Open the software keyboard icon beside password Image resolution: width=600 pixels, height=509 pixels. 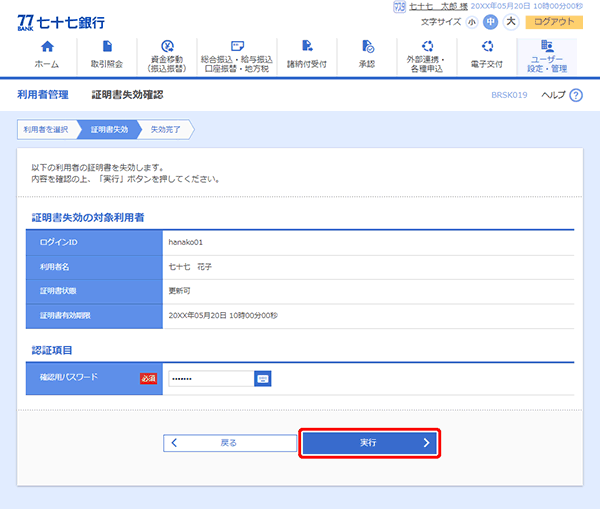click(262, 378)
